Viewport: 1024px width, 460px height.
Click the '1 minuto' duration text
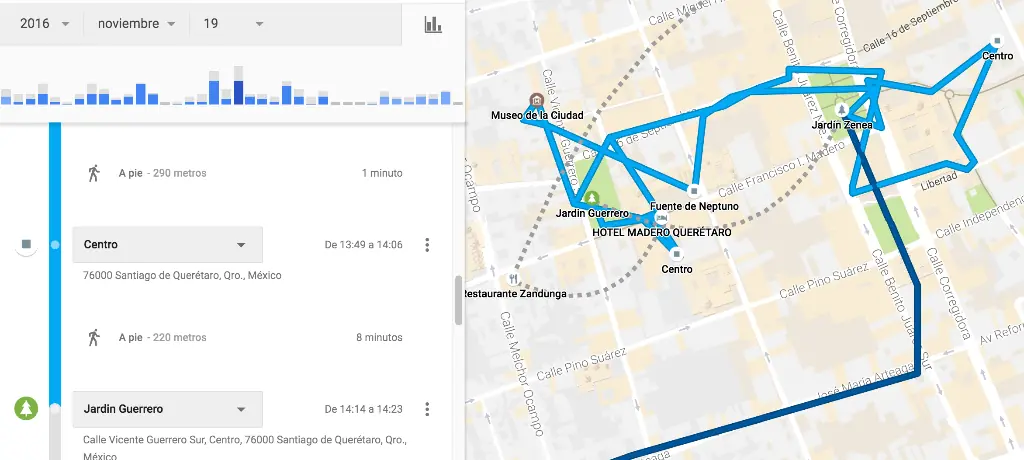pos(382,173)
